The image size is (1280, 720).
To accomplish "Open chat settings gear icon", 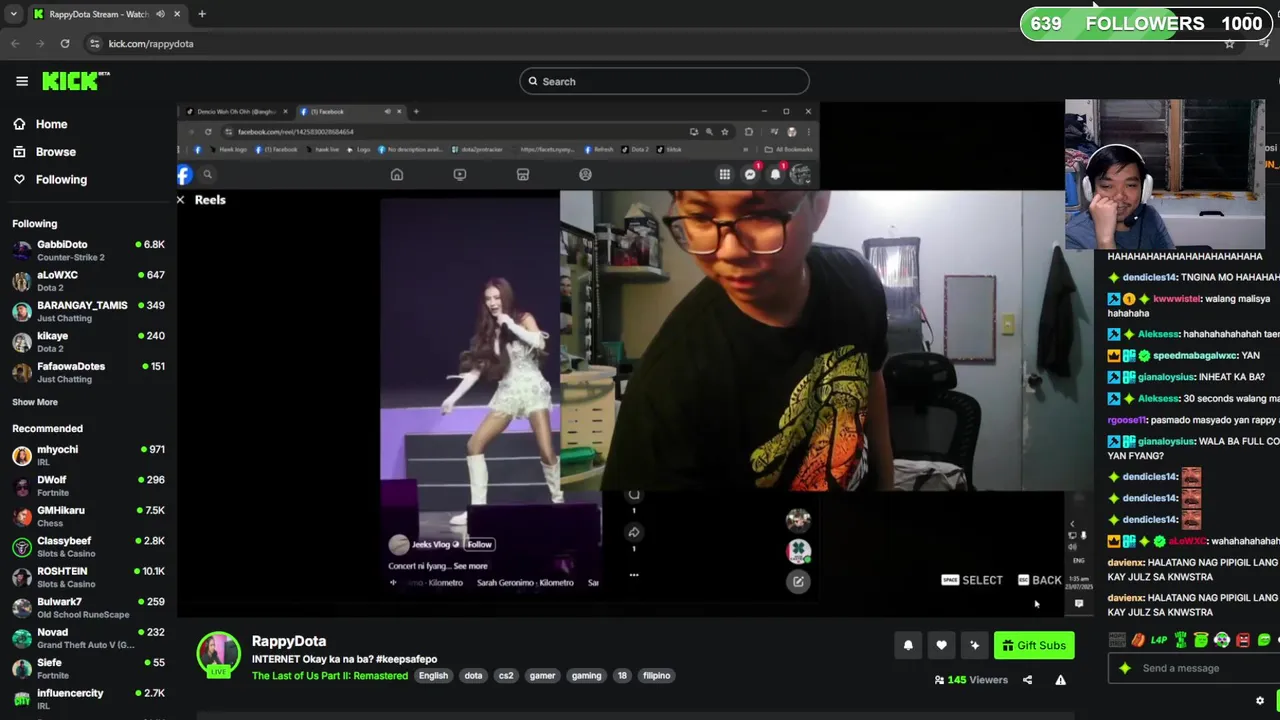I will pos(1260,700).
